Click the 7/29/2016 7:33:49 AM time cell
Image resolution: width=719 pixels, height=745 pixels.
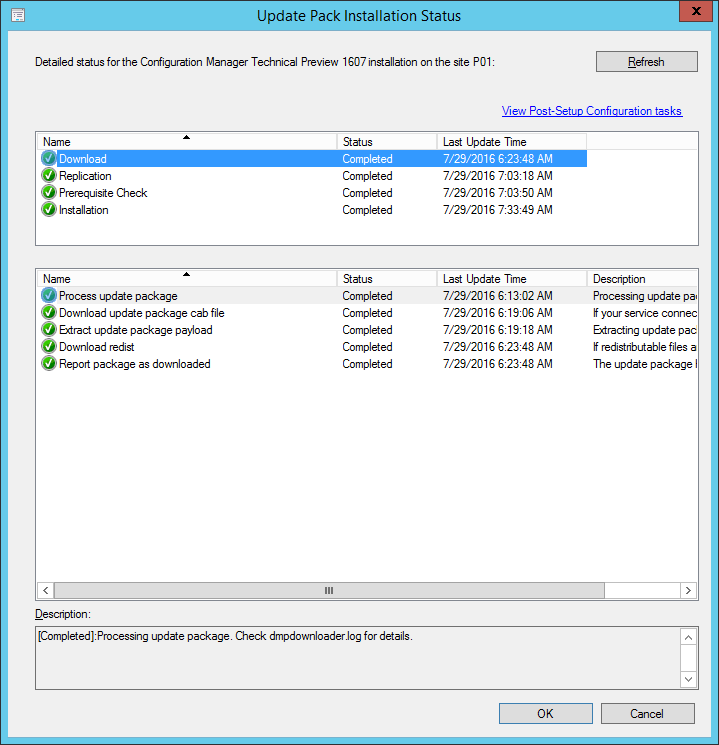coord(498,210)
